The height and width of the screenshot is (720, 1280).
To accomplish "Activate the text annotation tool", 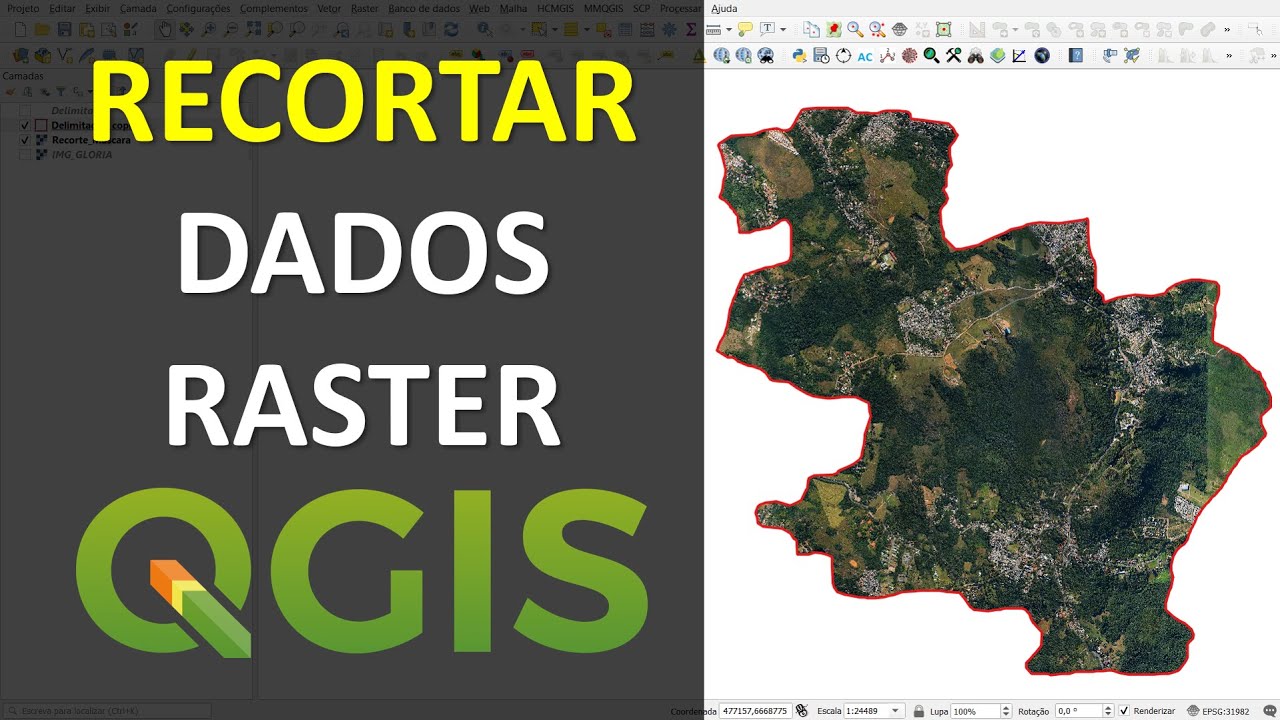I will pos(768,30).
